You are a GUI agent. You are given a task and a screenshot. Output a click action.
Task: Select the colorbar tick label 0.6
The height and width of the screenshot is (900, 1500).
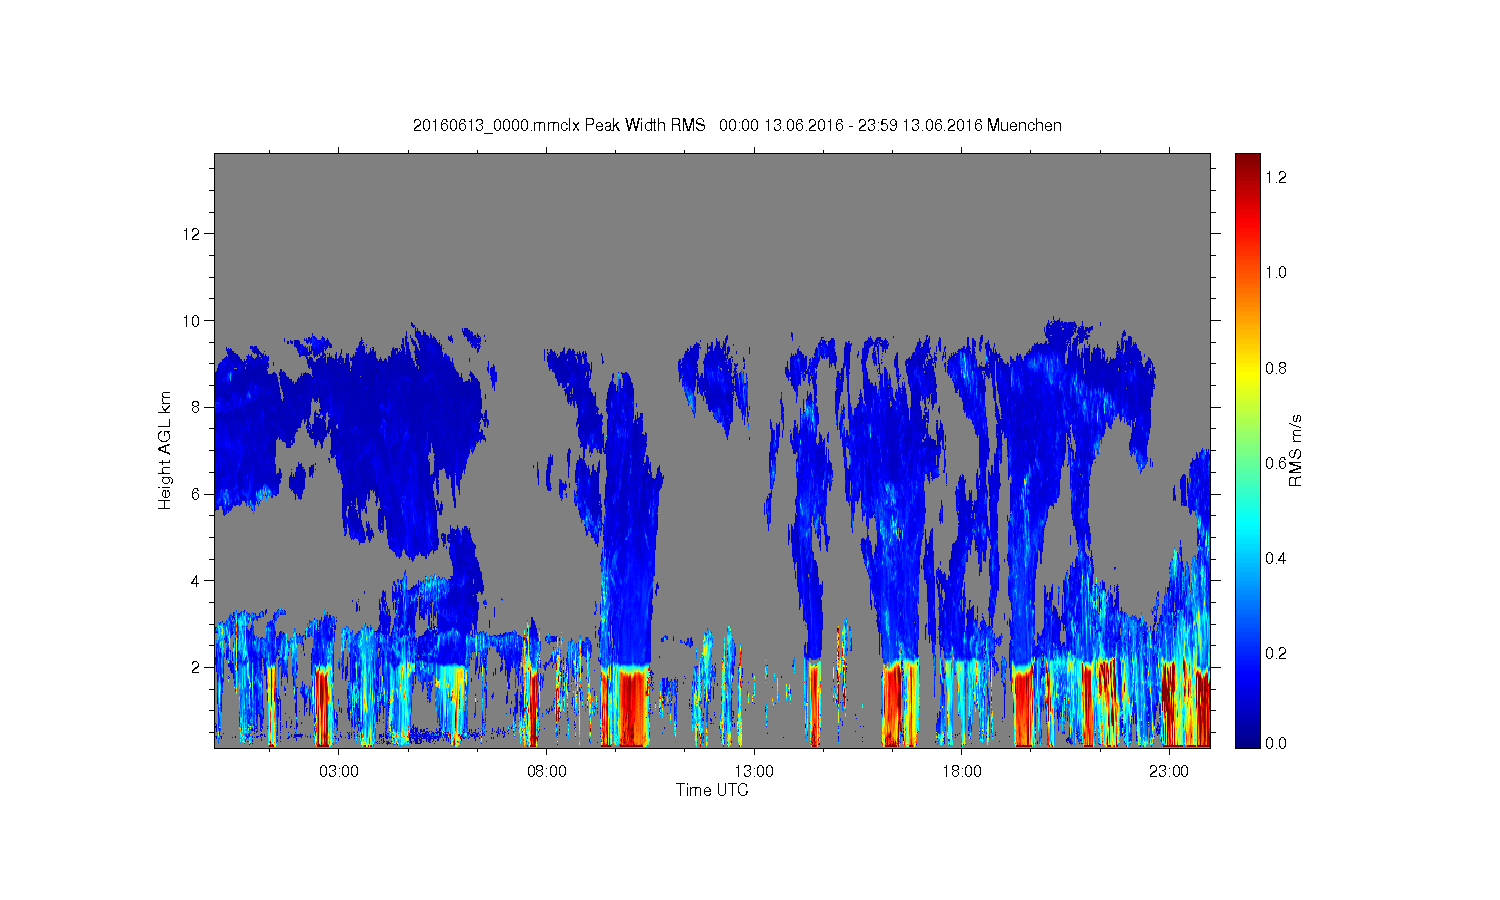point(1275,463)
